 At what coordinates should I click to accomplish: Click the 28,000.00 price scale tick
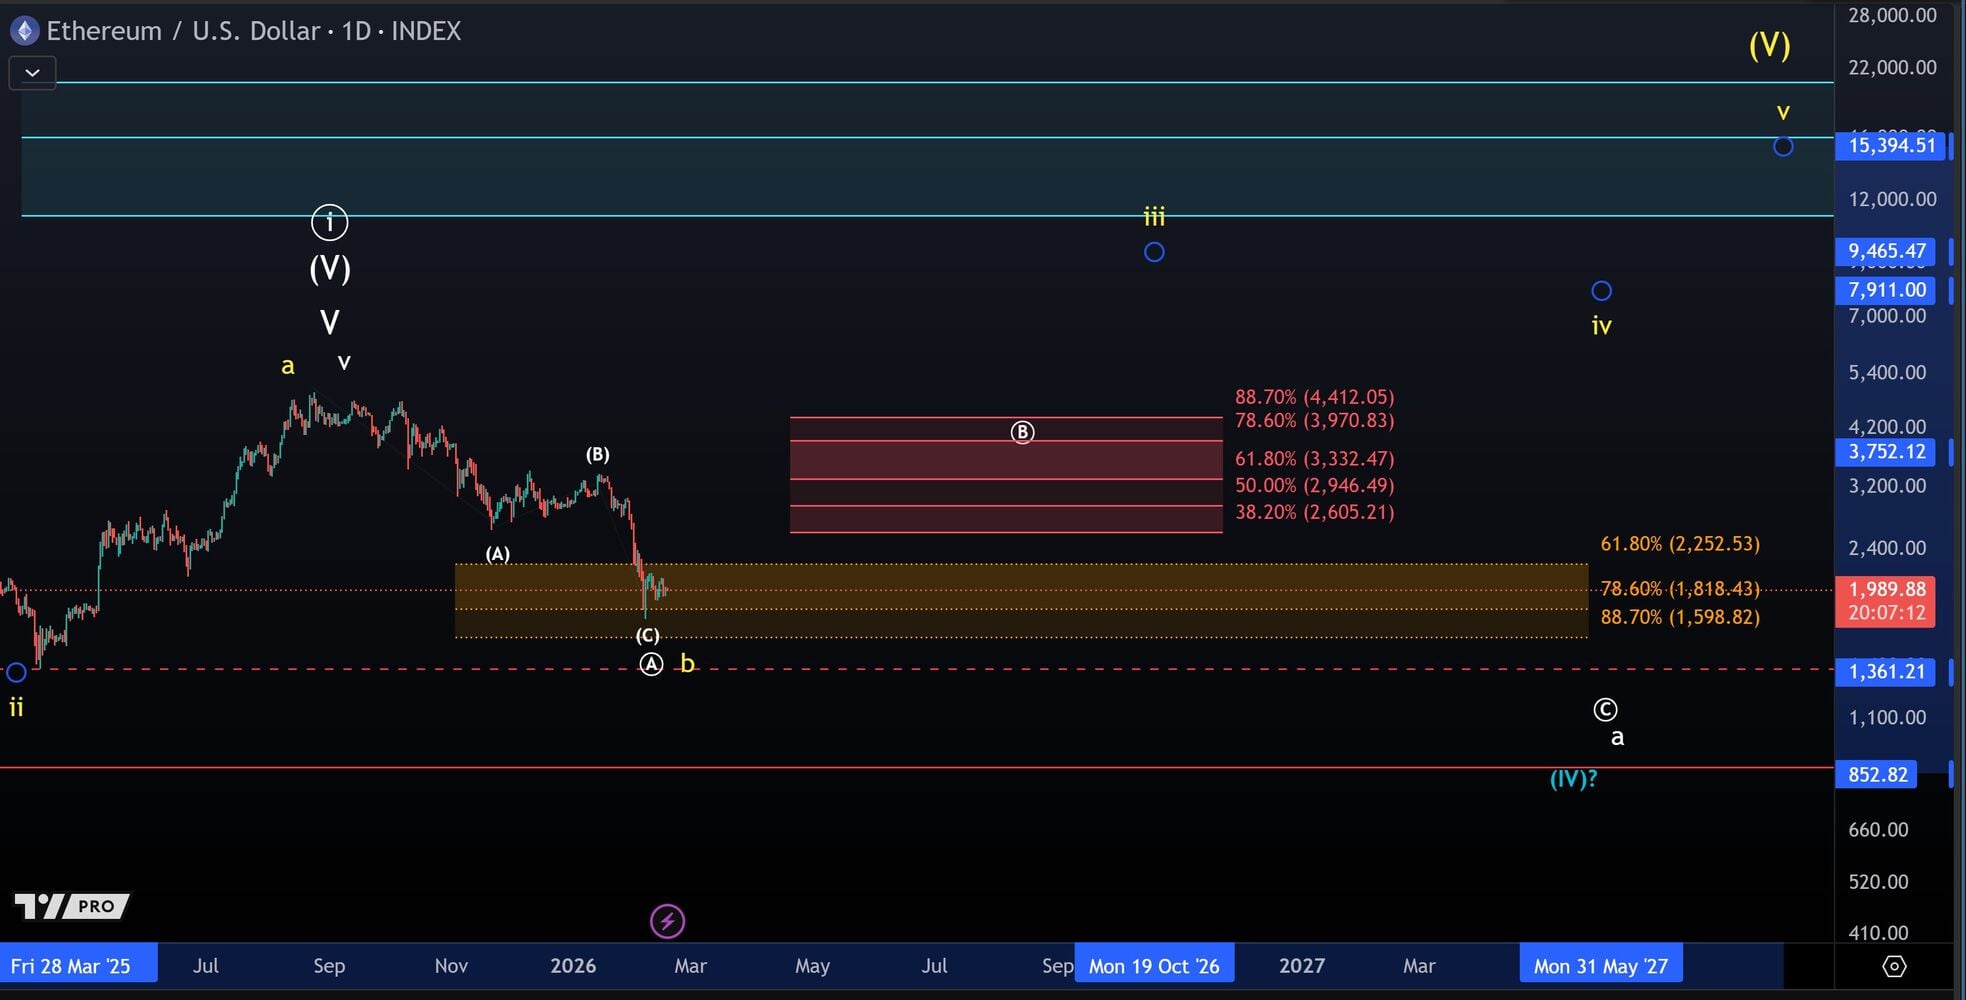[1892, 16]
